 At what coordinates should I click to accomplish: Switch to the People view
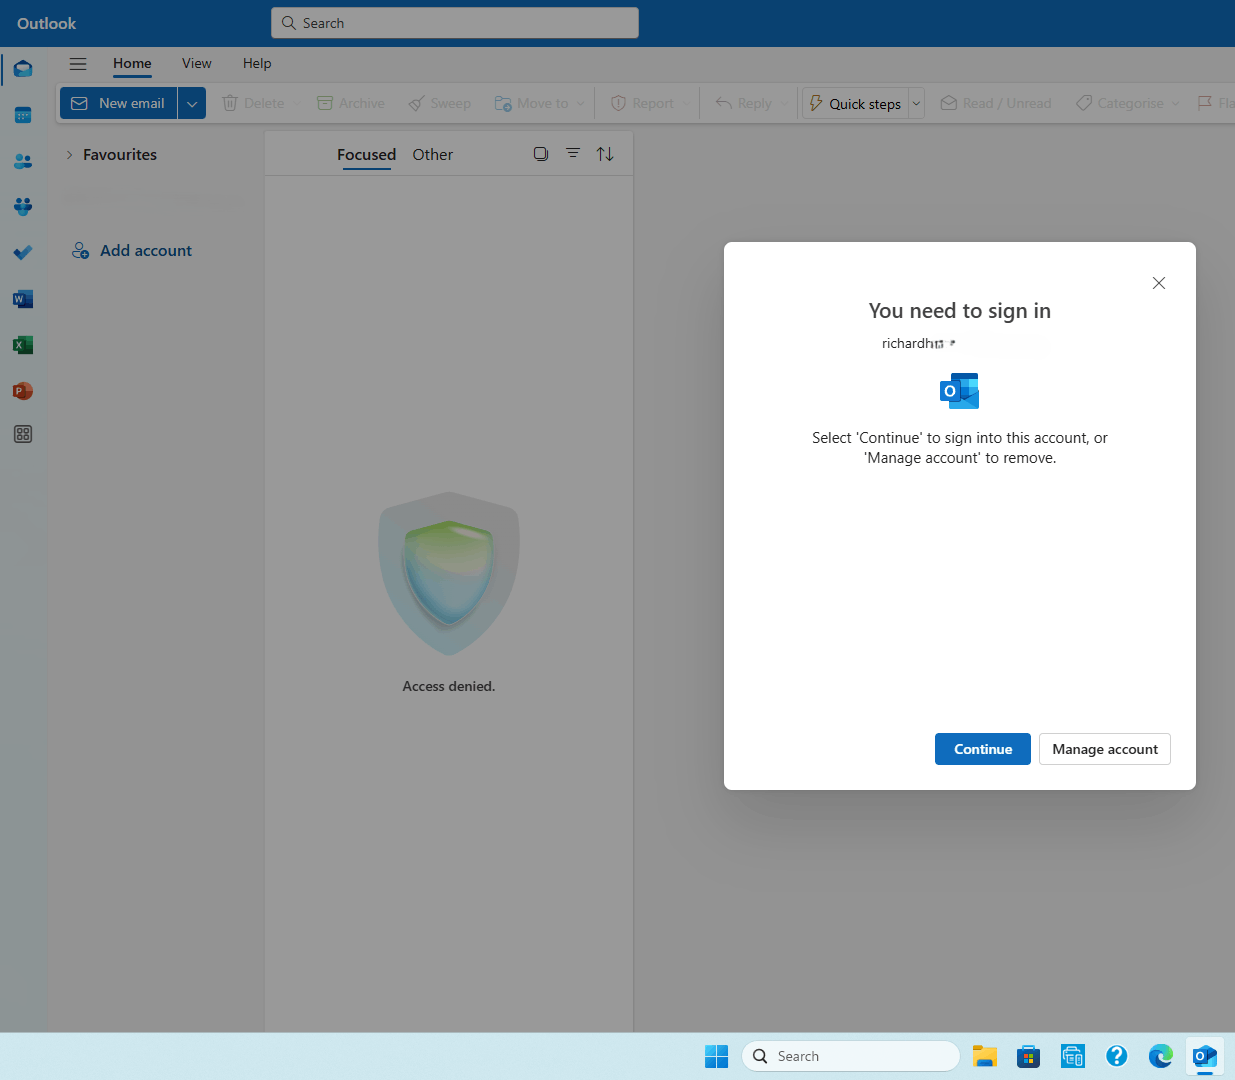click(22, 161)
